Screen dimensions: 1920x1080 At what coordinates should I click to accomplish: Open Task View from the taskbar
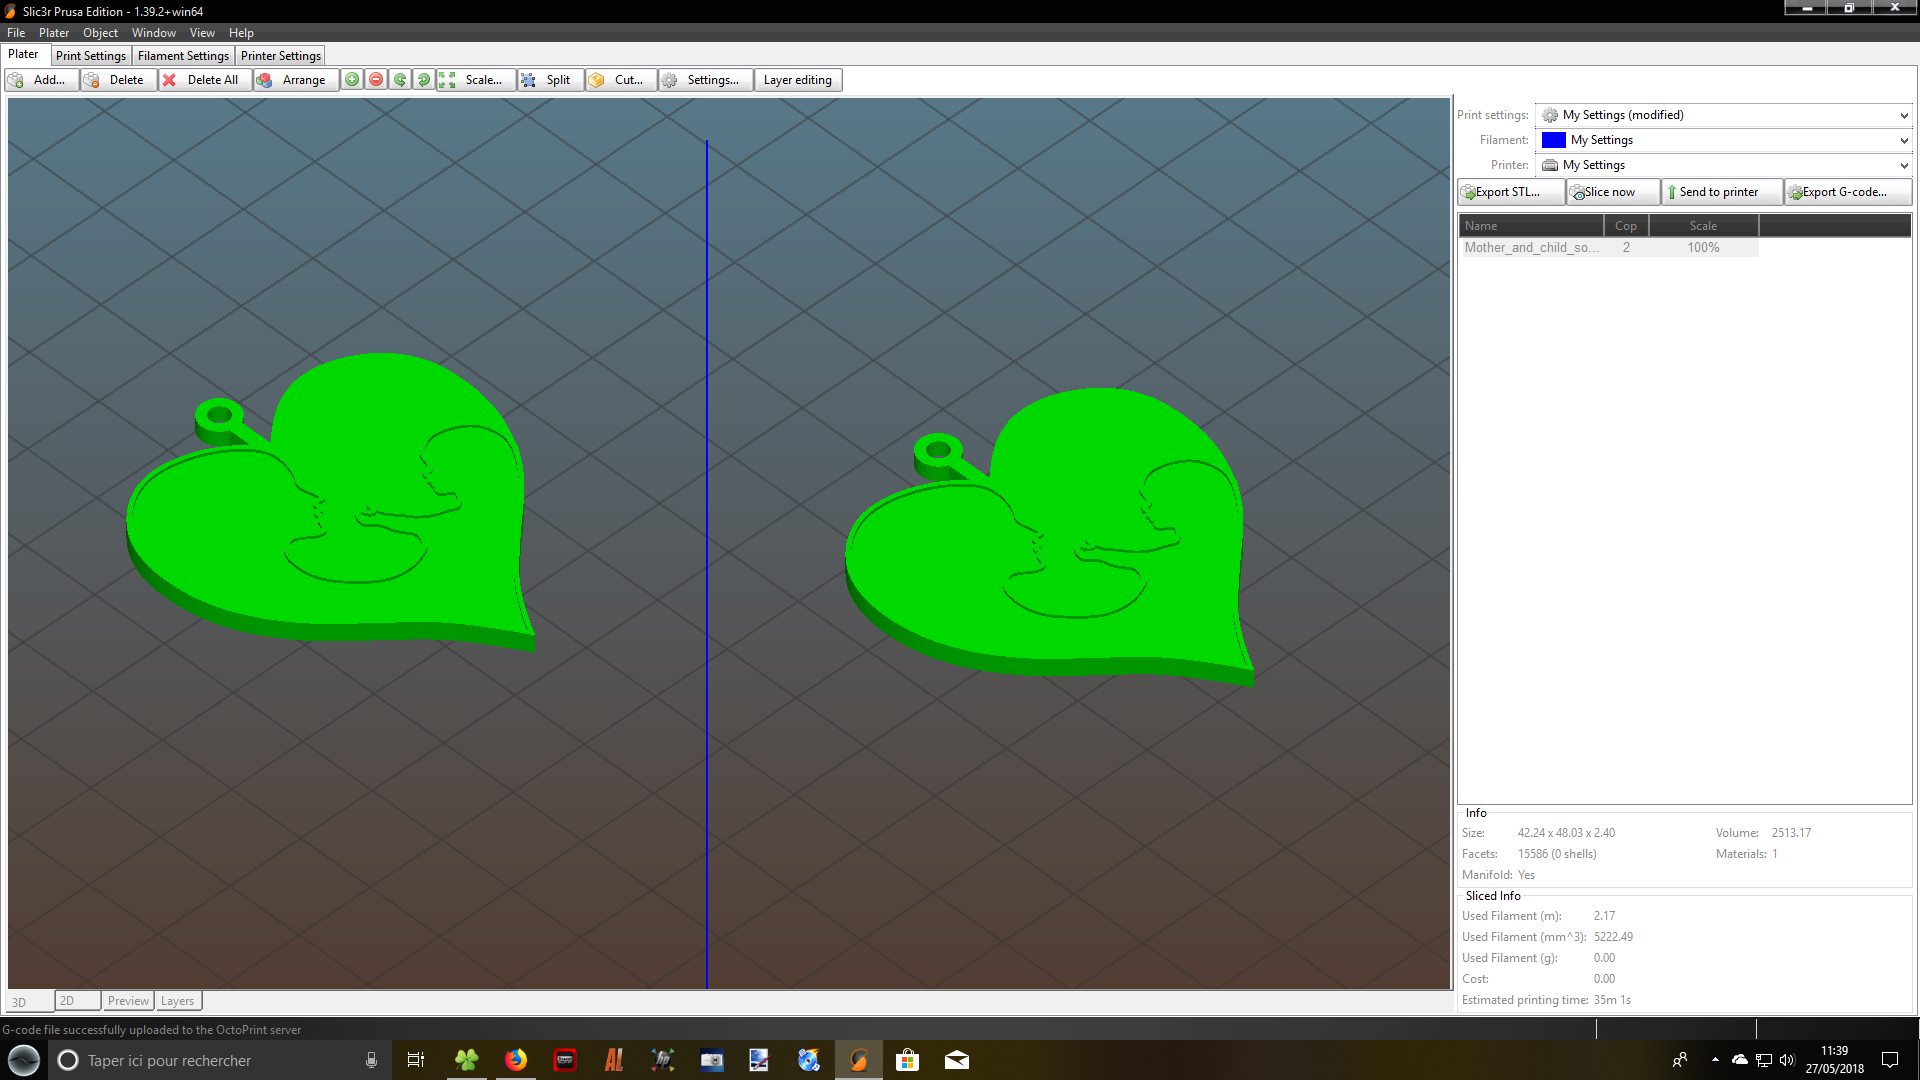tap(416, 1060)
